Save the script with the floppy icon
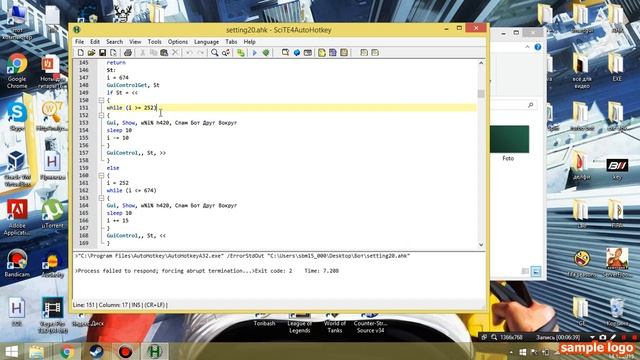Screen dimensions: 640x360 [x=102, y=53]
